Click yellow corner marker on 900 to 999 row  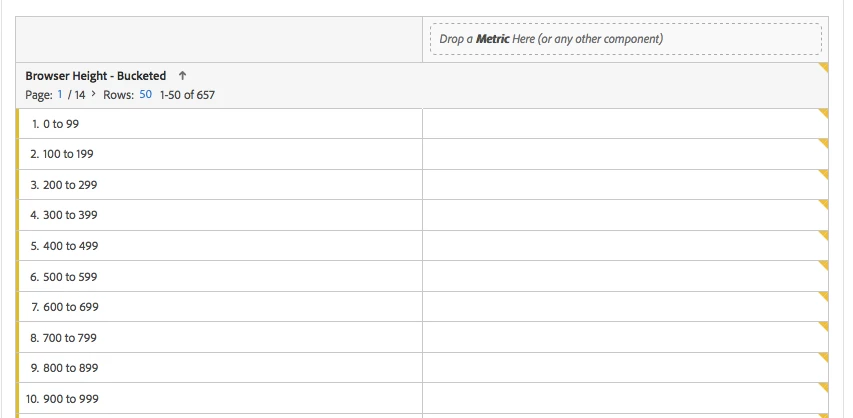823,388
